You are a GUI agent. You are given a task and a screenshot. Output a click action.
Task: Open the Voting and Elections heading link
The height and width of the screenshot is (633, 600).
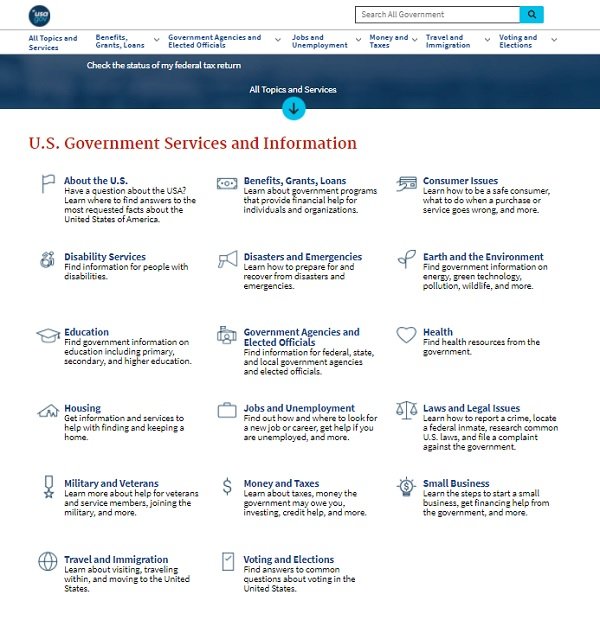(x=289, y=559)
